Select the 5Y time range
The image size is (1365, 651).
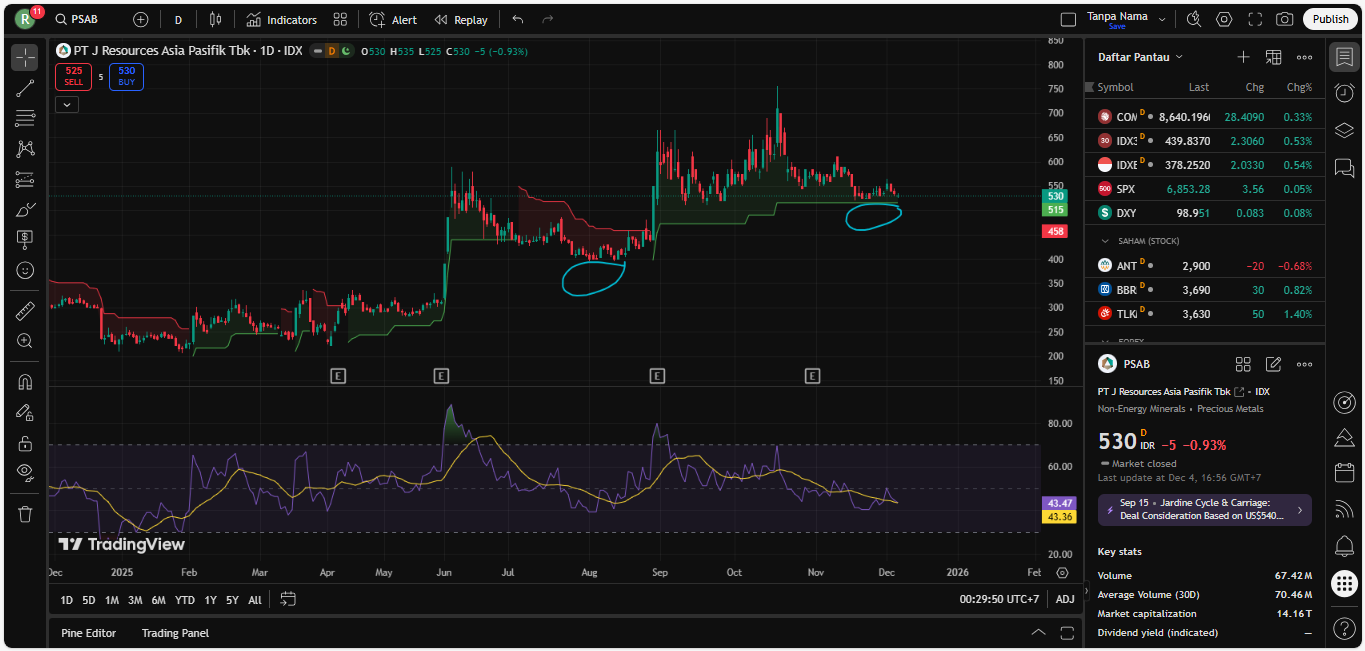pyautogui.click(x=232, y=600)
